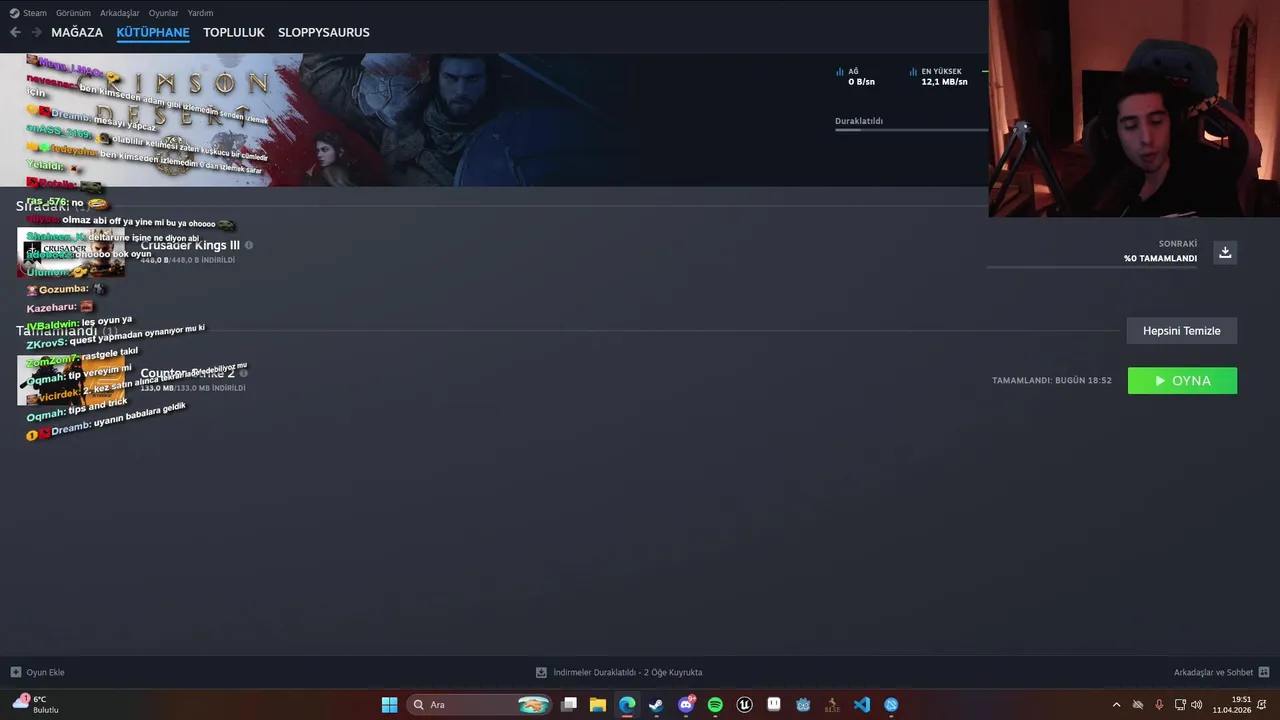Image resolution: width=1280 pixels, height=720 pixels.
Task: Open Arkadaşlar ve Sohbet
Action: [1221, 672]
